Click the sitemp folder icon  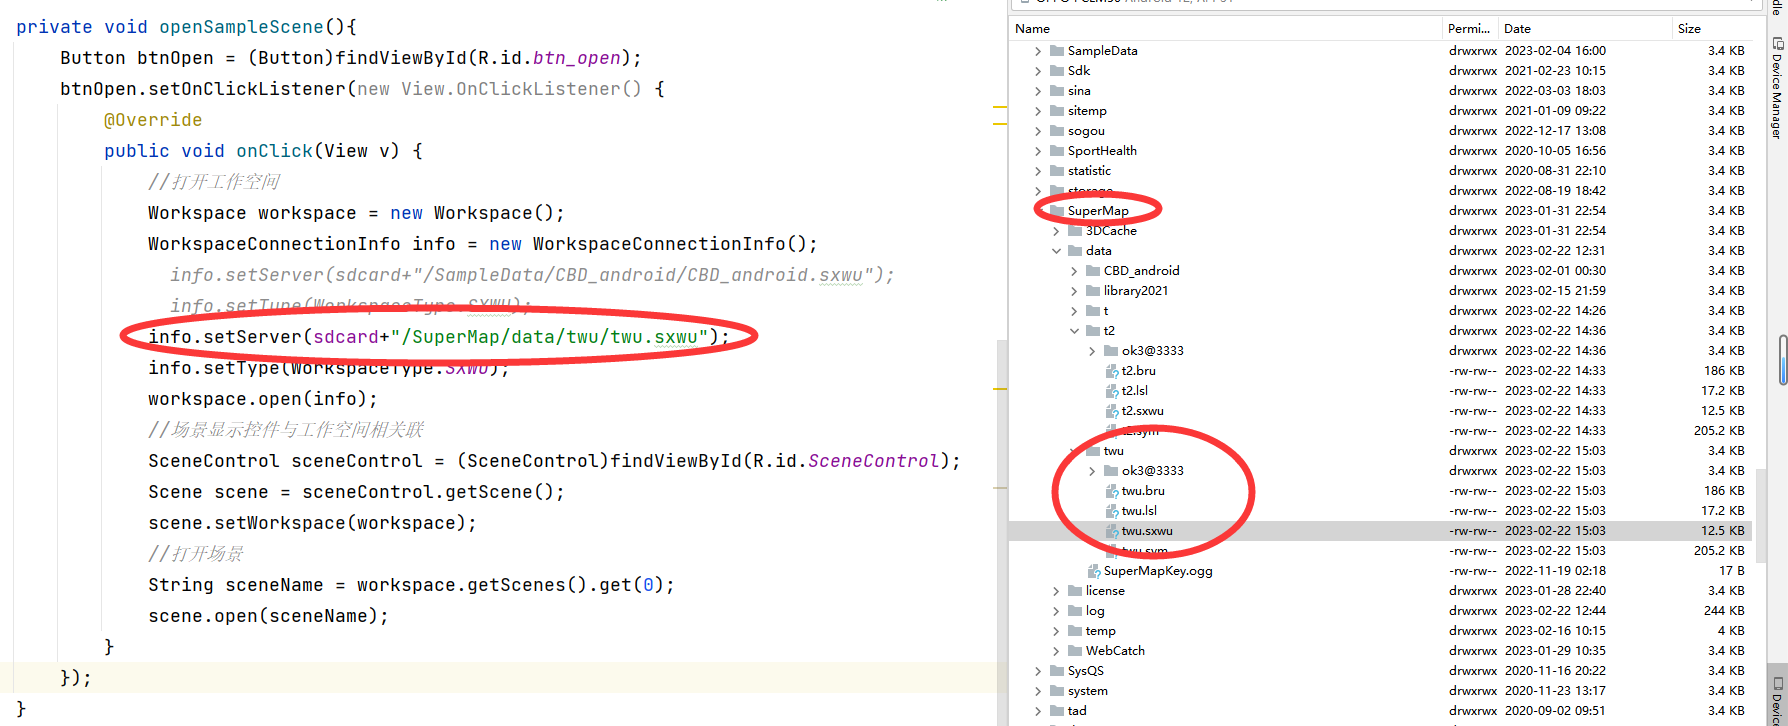1057,110
